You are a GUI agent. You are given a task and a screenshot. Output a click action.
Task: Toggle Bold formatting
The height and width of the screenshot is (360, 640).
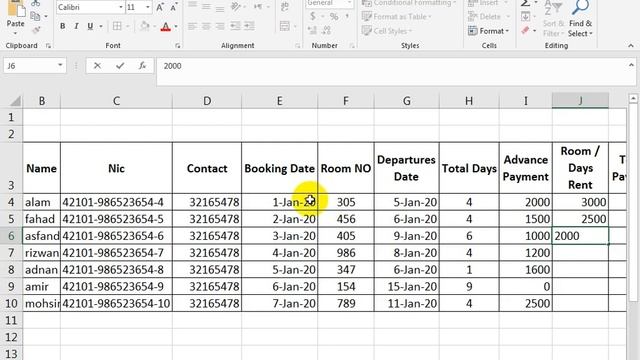point(62,26)
